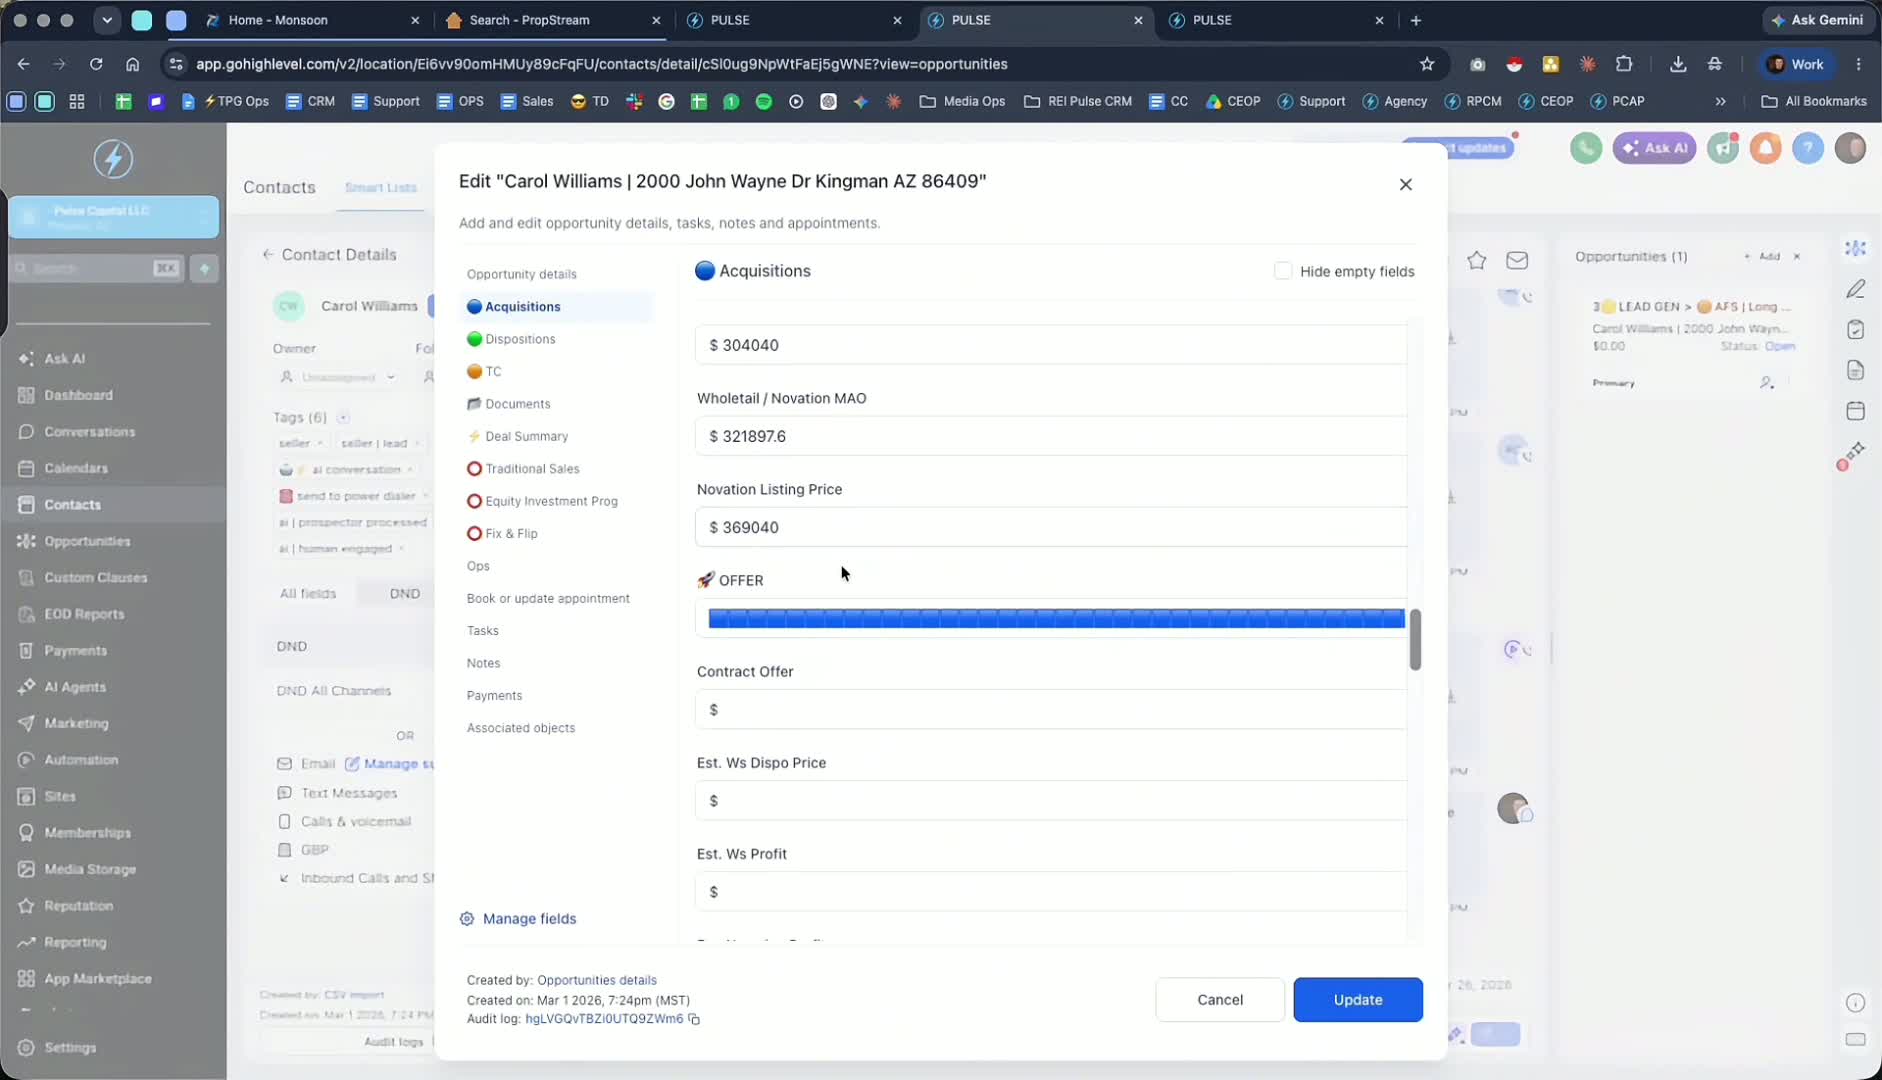Open AI Agents in left sidebar
The height and width of the screenshot is (1080, 1882).
coord(75,687)
